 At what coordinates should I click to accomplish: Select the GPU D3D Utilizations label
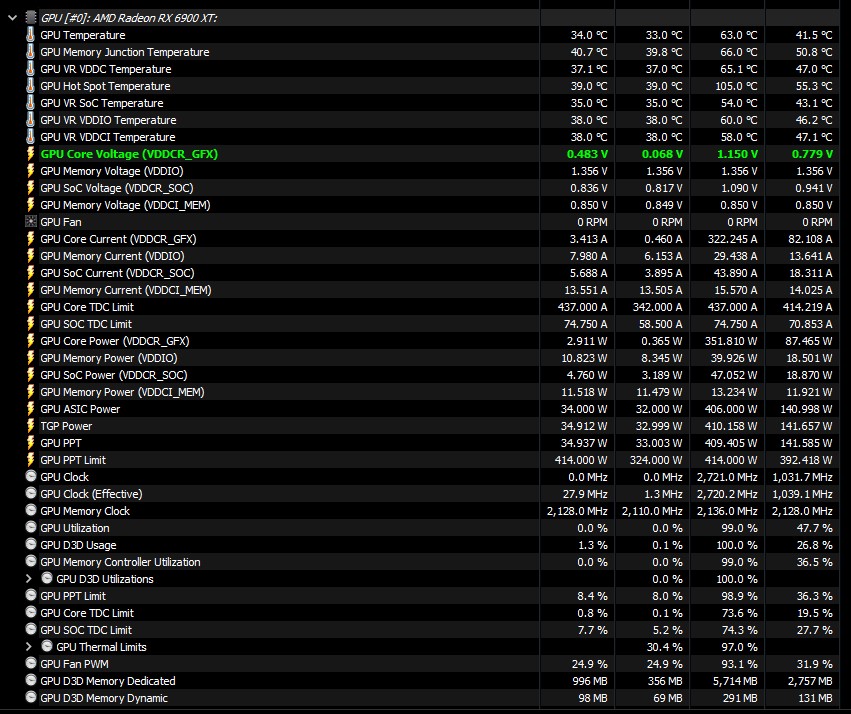click(x=105, y=579)
